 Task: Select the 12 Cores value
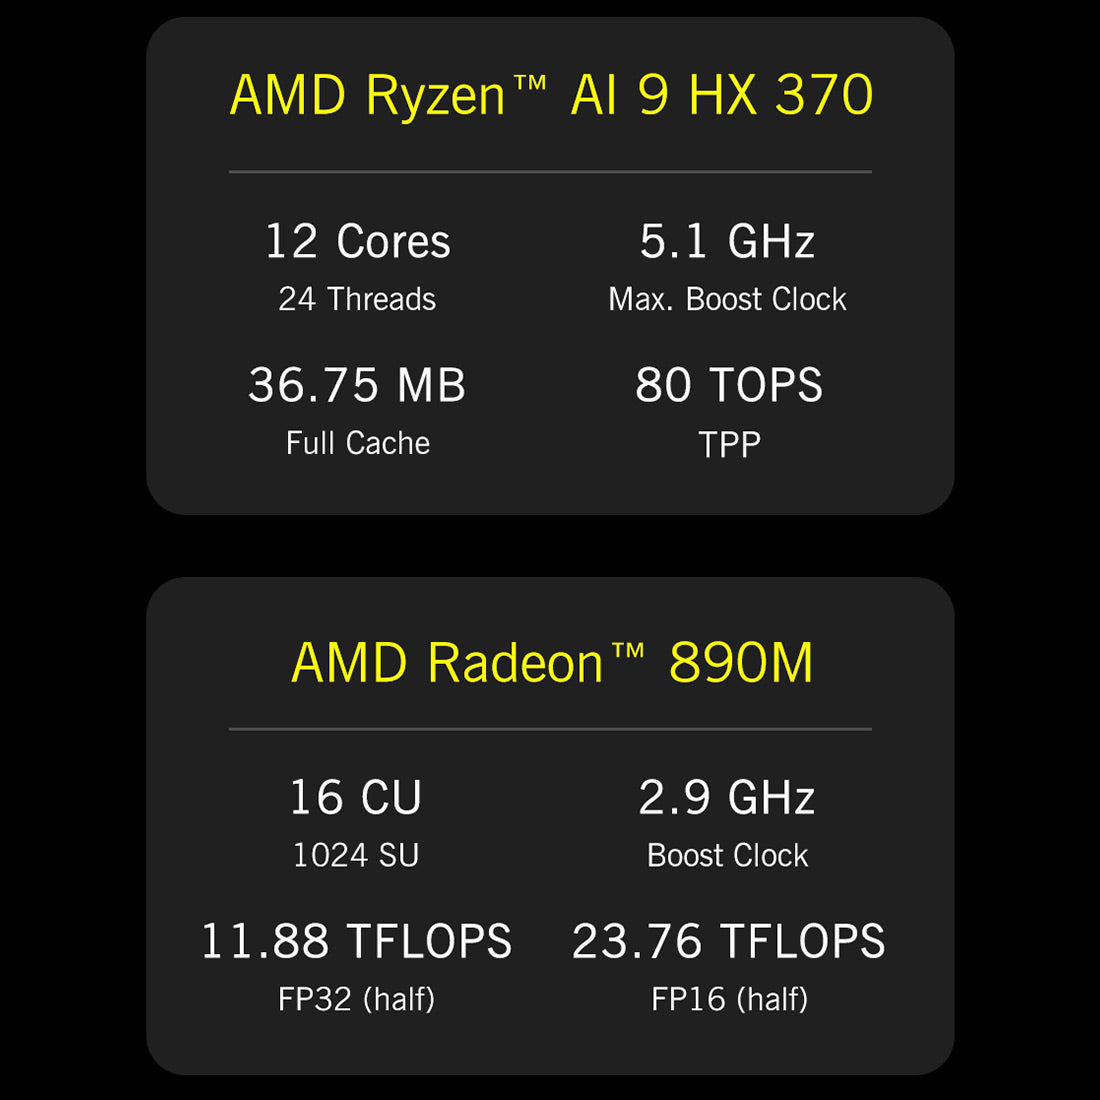357,242
